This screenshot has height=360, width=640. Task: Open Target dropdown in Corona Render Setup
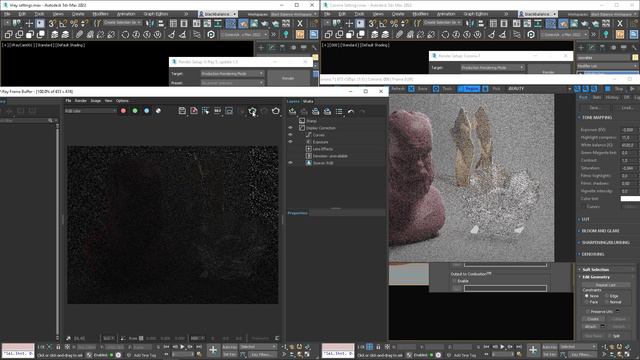493,67
